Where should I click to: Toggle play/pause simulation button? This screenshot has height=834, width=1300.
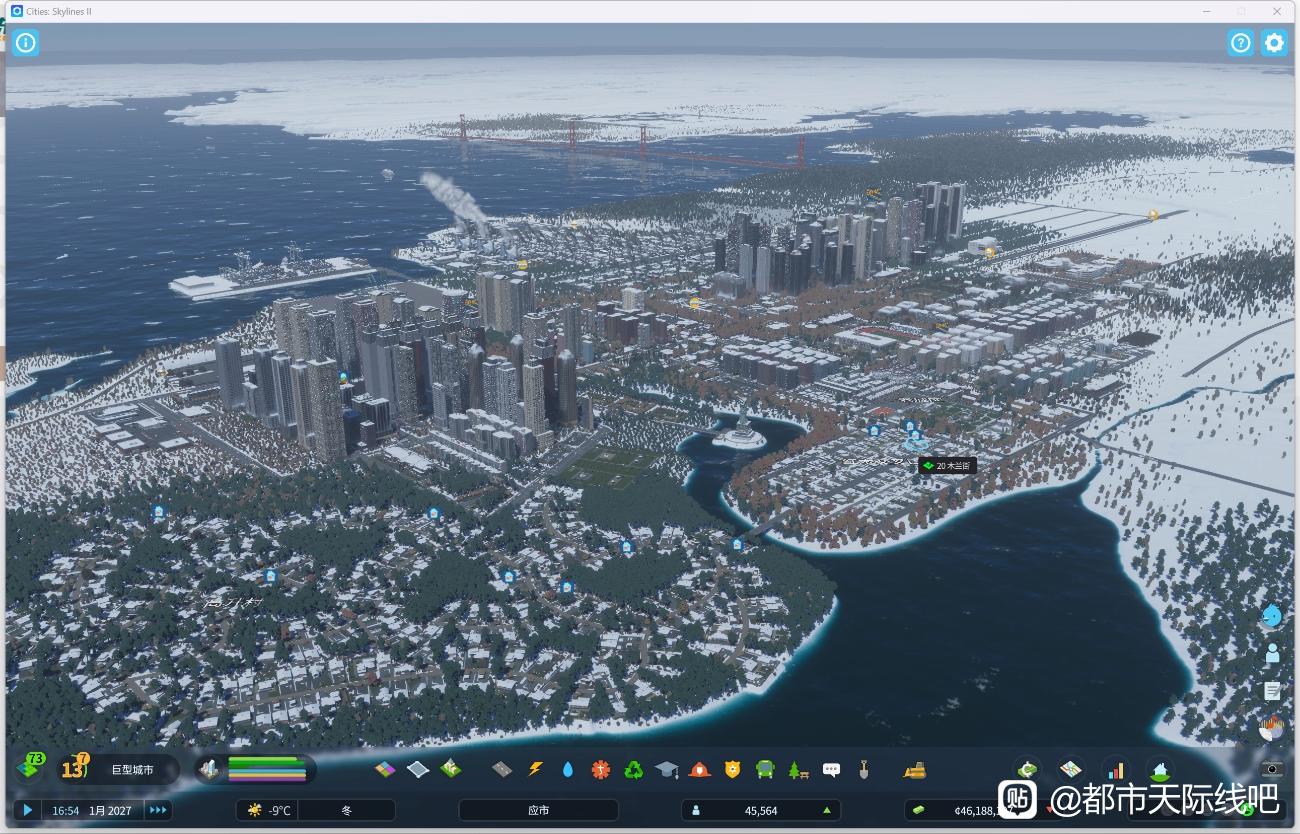click(x=27, y=810)
